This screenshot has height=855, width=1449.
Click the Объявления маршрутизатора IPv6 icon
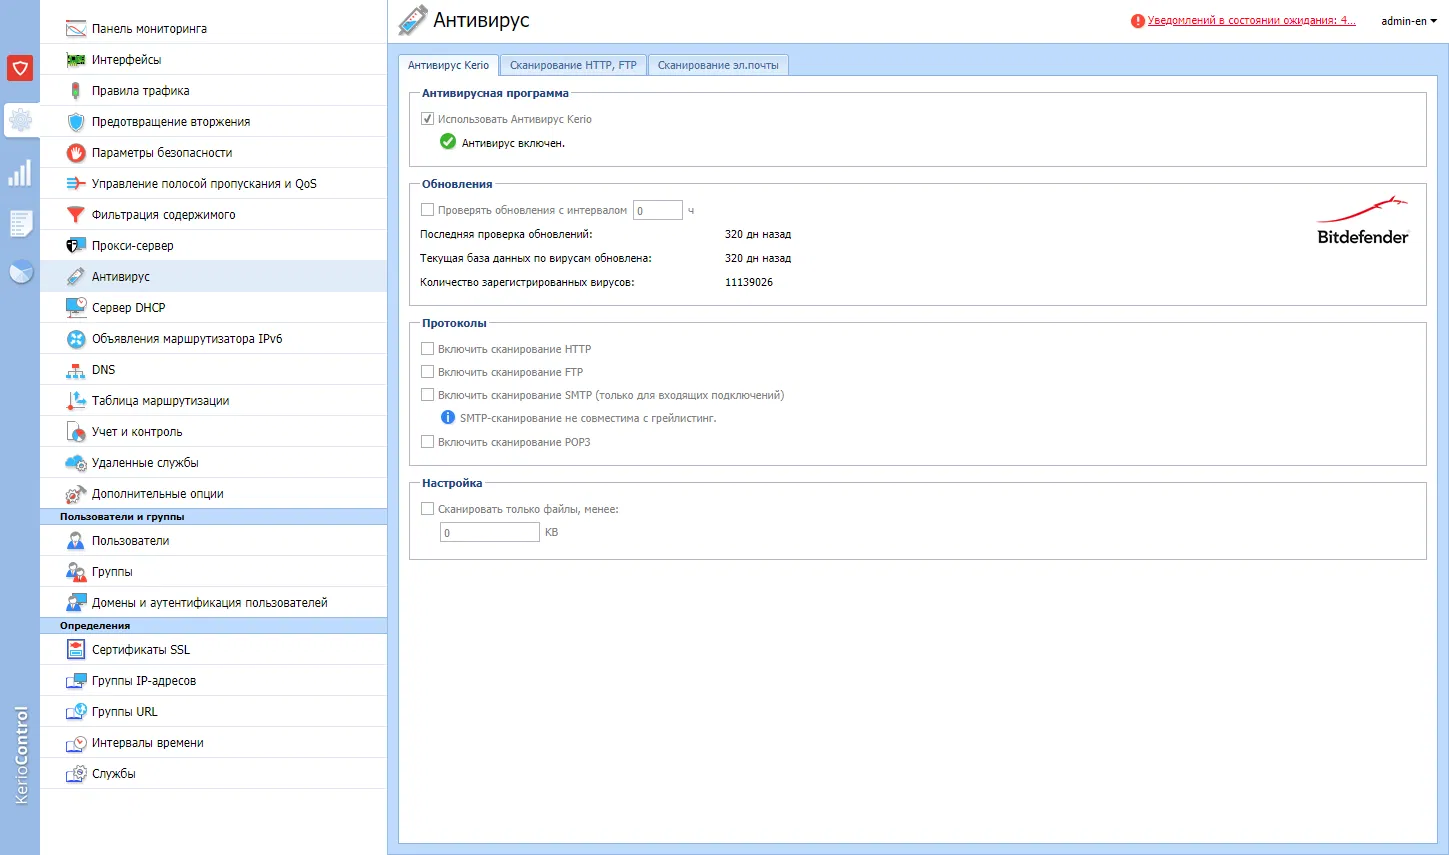pos(76,339)
